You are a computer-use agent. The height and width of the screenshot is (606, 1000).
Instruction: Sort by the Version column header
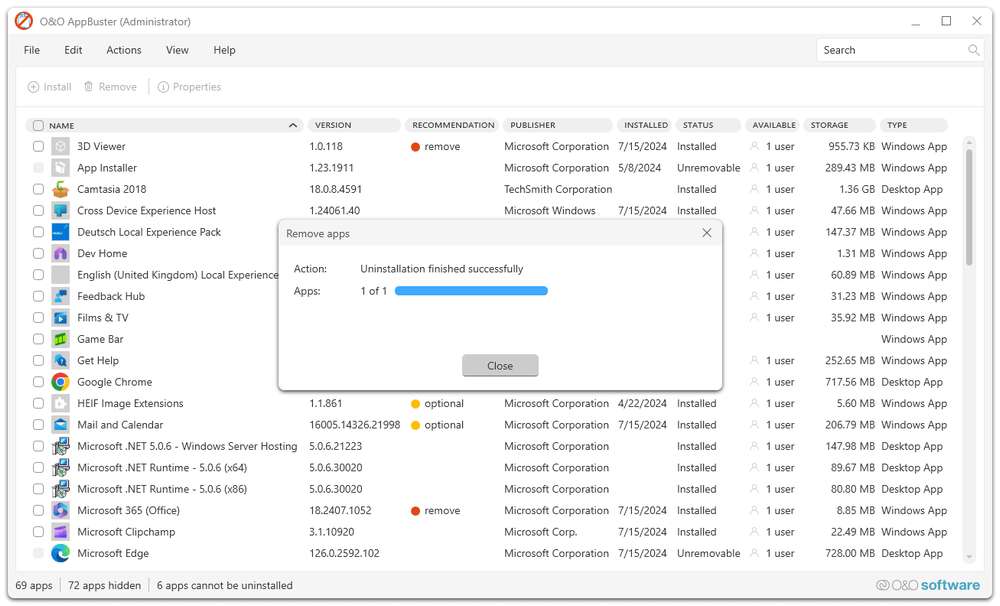point(354,125)
